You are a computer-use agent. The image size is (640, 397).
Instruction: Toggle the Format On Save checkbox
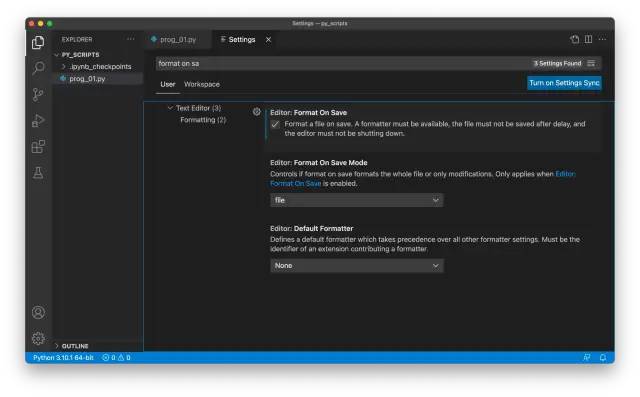275,124
